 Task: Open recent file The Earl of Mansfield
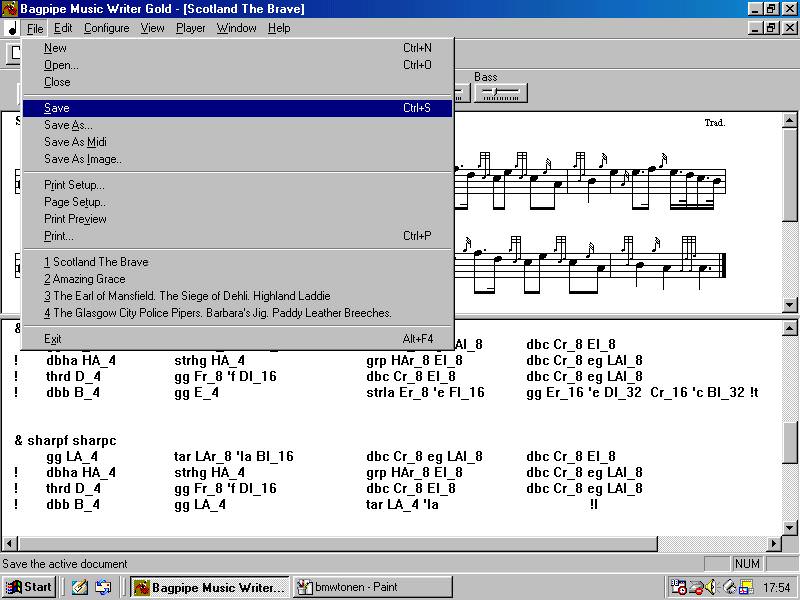pos(237,295)
